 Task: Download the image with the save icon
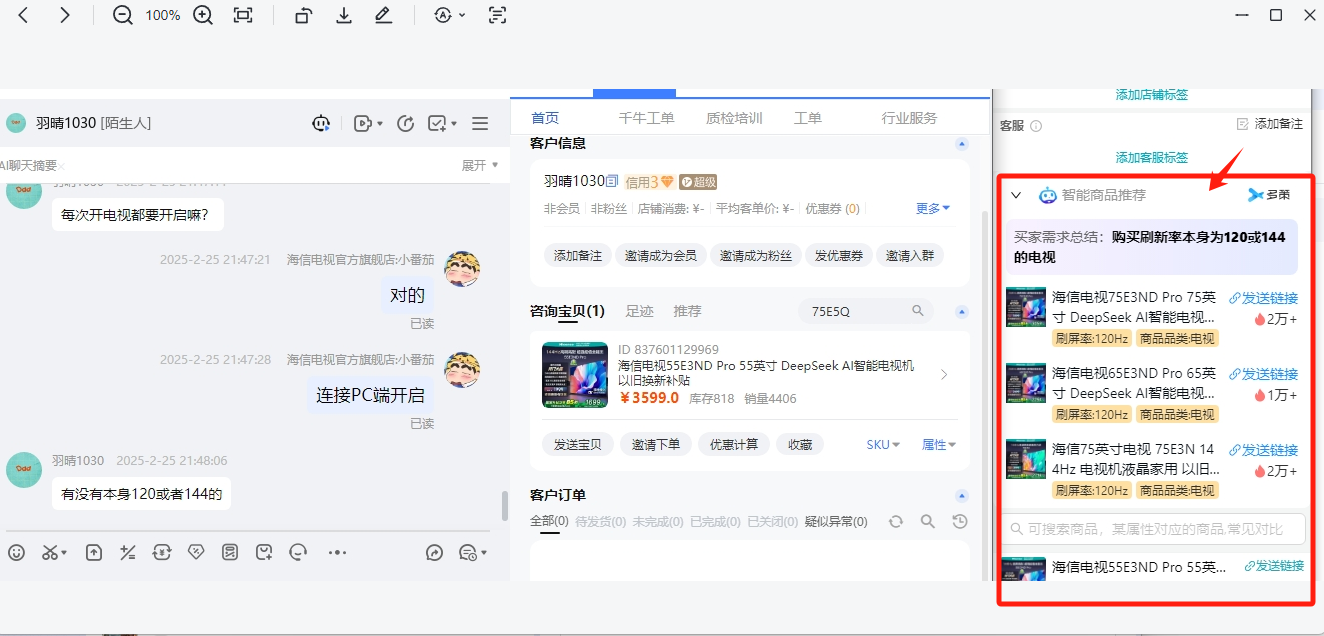(344, 15)
